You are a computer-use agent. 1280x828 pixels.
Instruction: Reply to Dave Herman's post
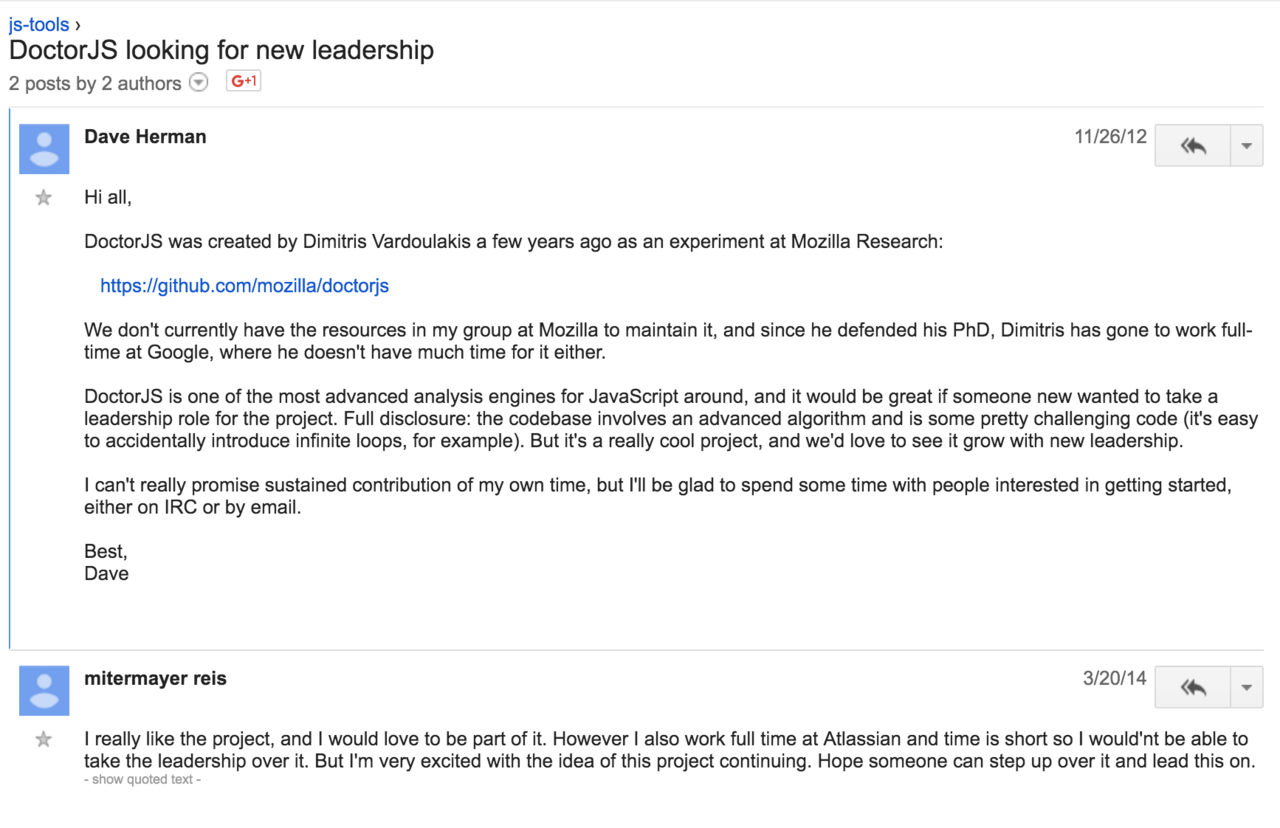pos(1193,146)
